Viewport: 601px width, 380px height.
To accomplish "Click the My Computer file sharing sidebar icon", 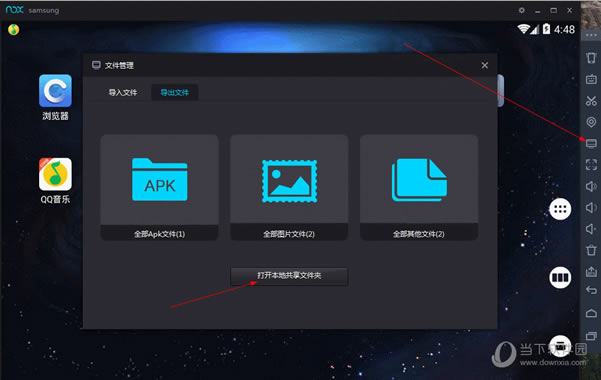I will (x=591, y=143).
